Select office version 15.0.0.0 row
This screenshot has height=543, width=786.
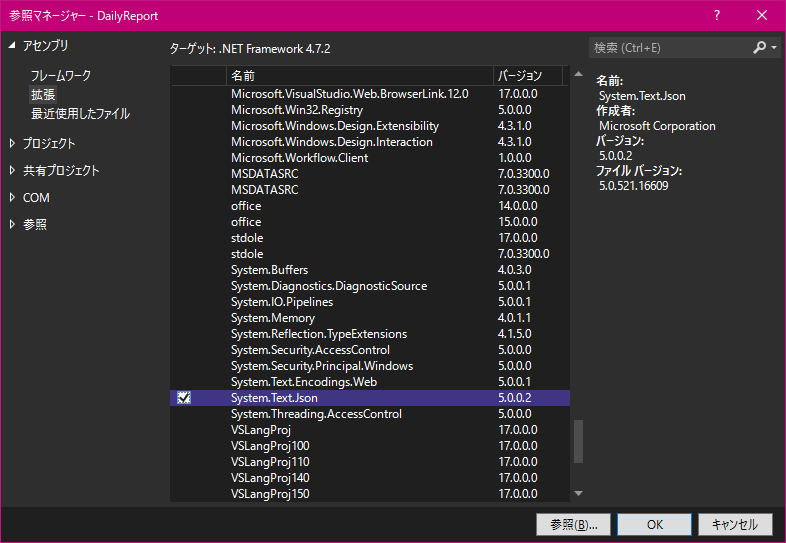pos(370,222)
